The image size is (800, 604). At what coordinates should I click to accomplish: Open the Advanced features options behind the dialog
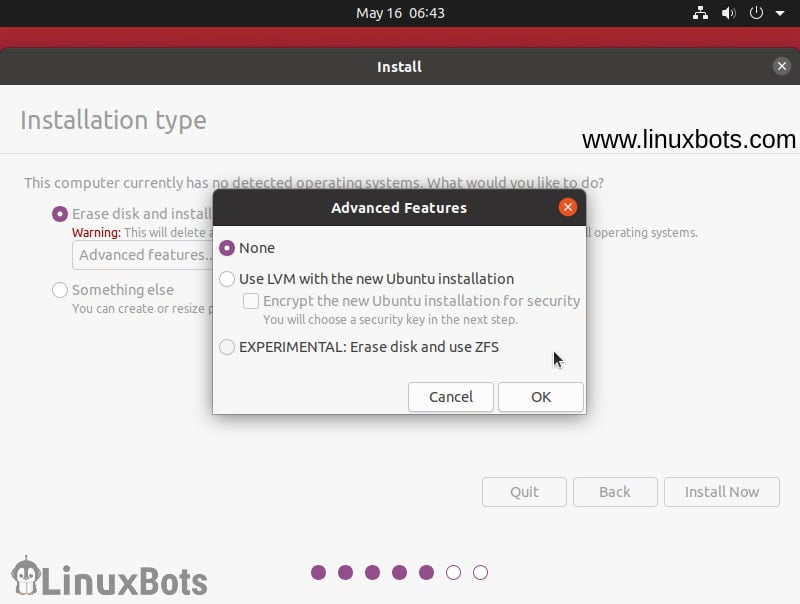[x=140, y=255]
